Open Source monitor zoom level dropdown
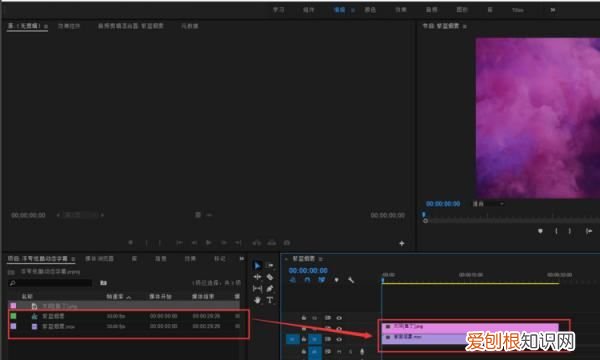Screen dimensions: 600x360 [x=80, y=215]
